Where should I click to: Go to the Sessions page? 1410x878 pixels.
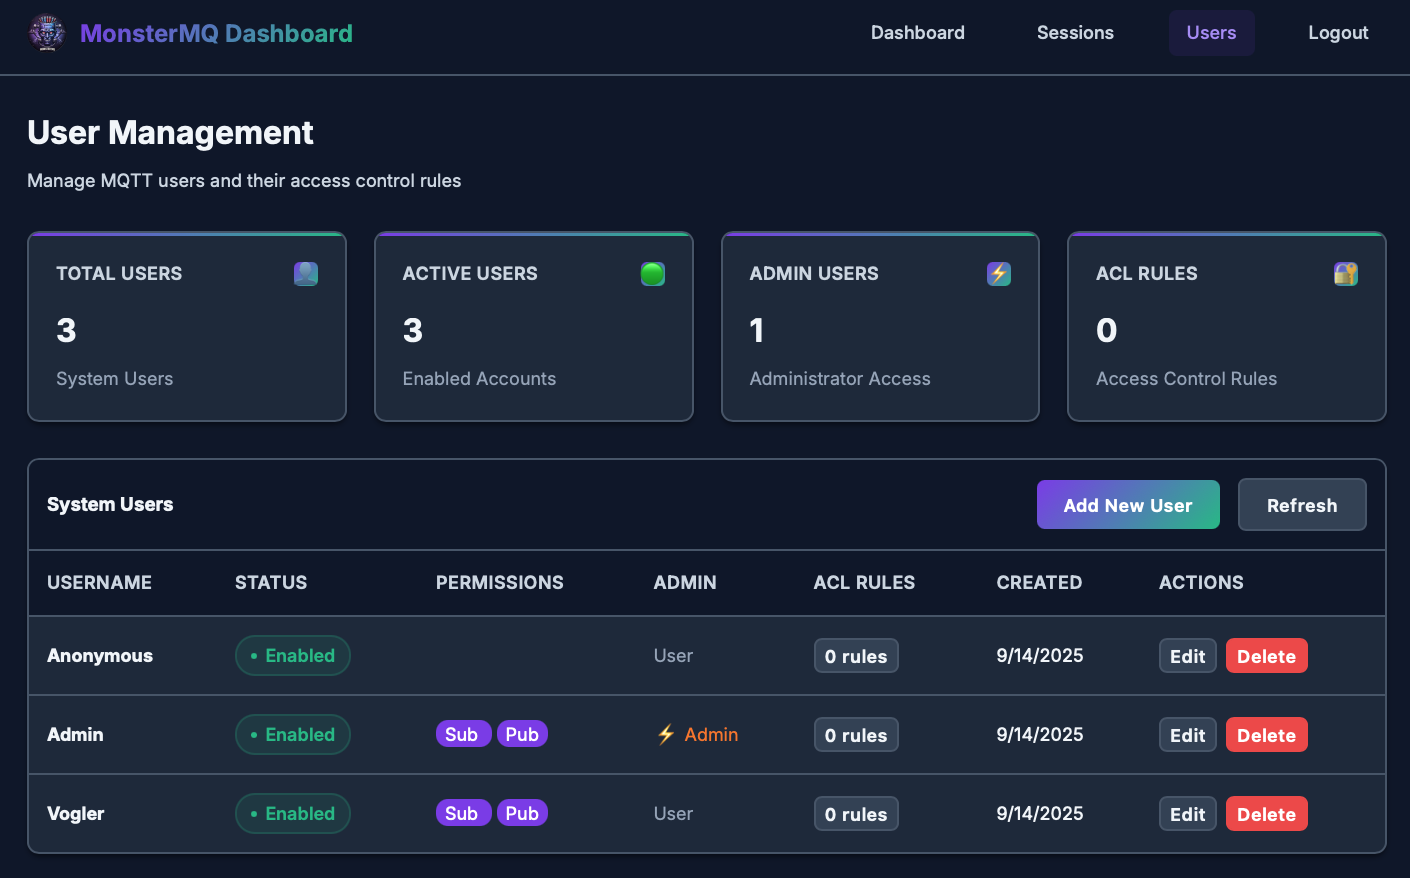pyautogui.click(x=1075, y=33)
